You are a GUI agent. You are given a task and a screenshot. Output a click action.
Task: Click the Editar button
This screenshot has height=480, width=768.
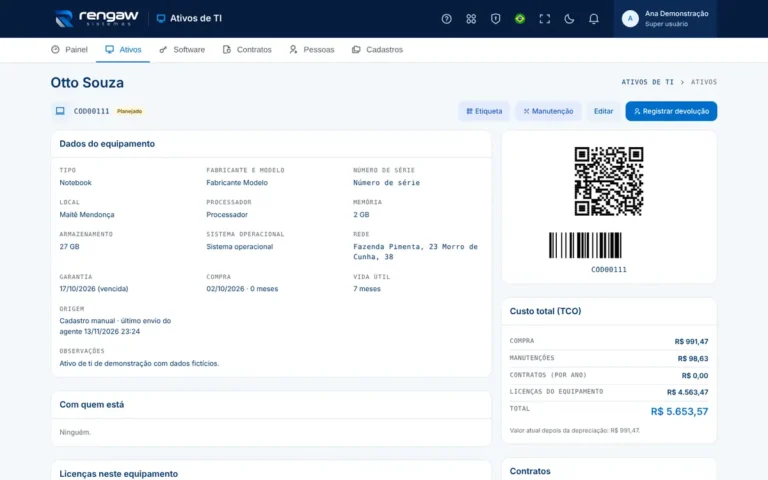(603, 111)
